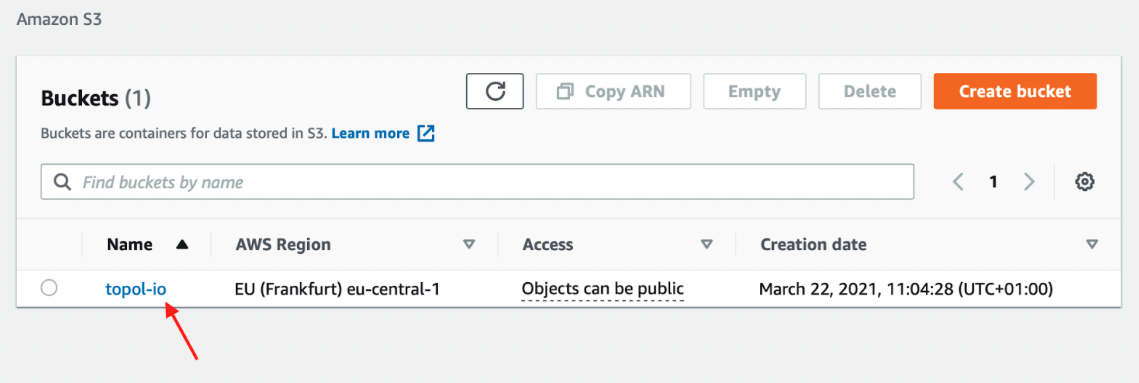Screen dimensions: 1139x383
Task: Sort by Name ascending arrow
Action: pyautogui.click(x=182, y=245)
